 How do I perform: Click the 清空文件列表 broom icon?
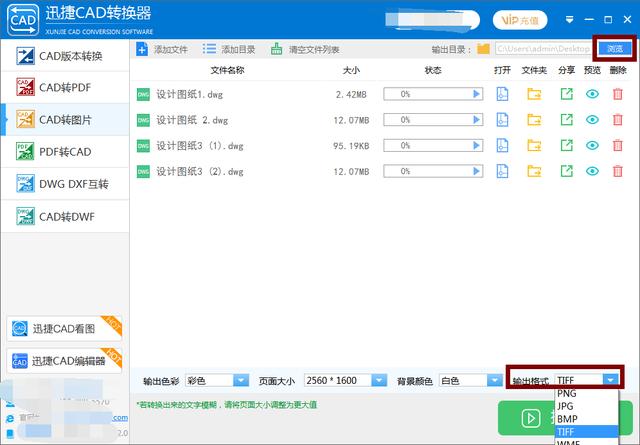[276, 49]
